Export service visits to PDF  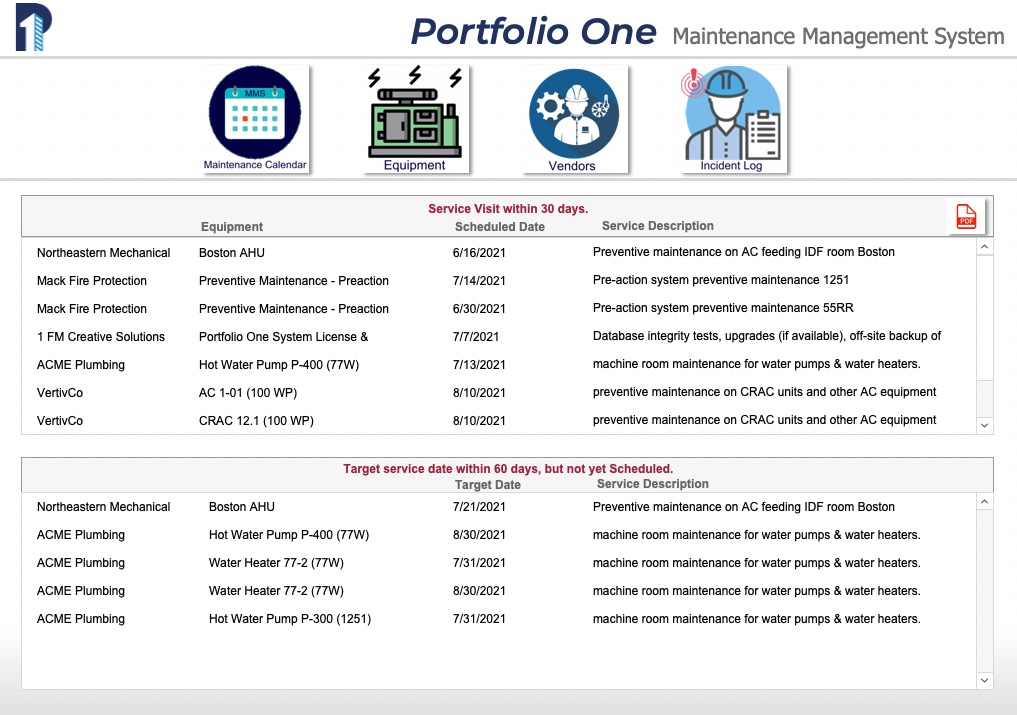click(966, 216)
